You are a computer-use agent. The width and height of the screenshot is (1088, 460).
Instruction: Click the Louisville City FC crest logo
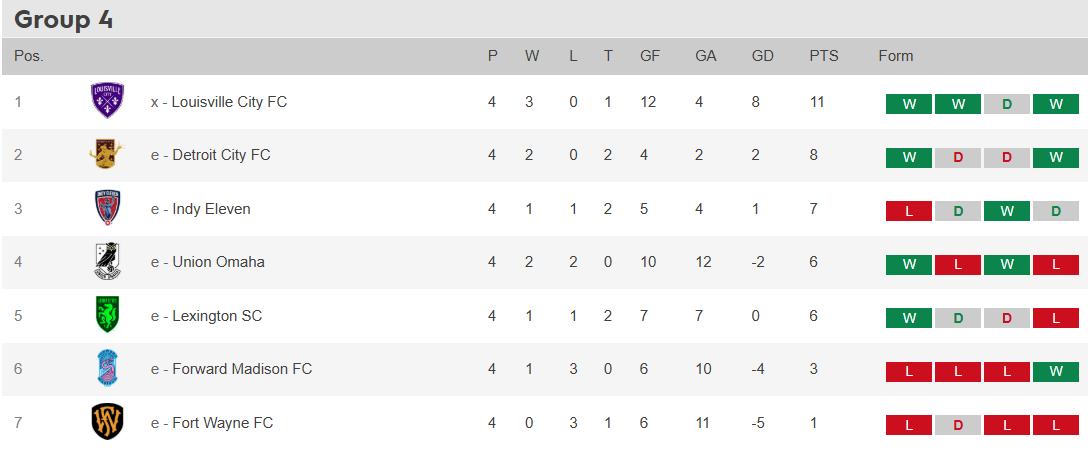click(108, 101)
